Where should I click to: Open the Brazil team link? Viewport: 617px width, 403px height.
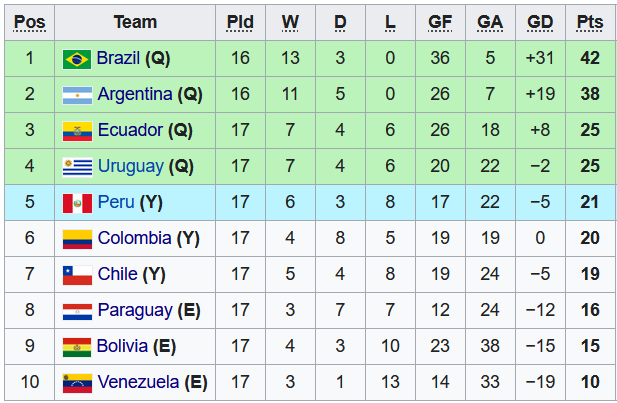(118, 59)
